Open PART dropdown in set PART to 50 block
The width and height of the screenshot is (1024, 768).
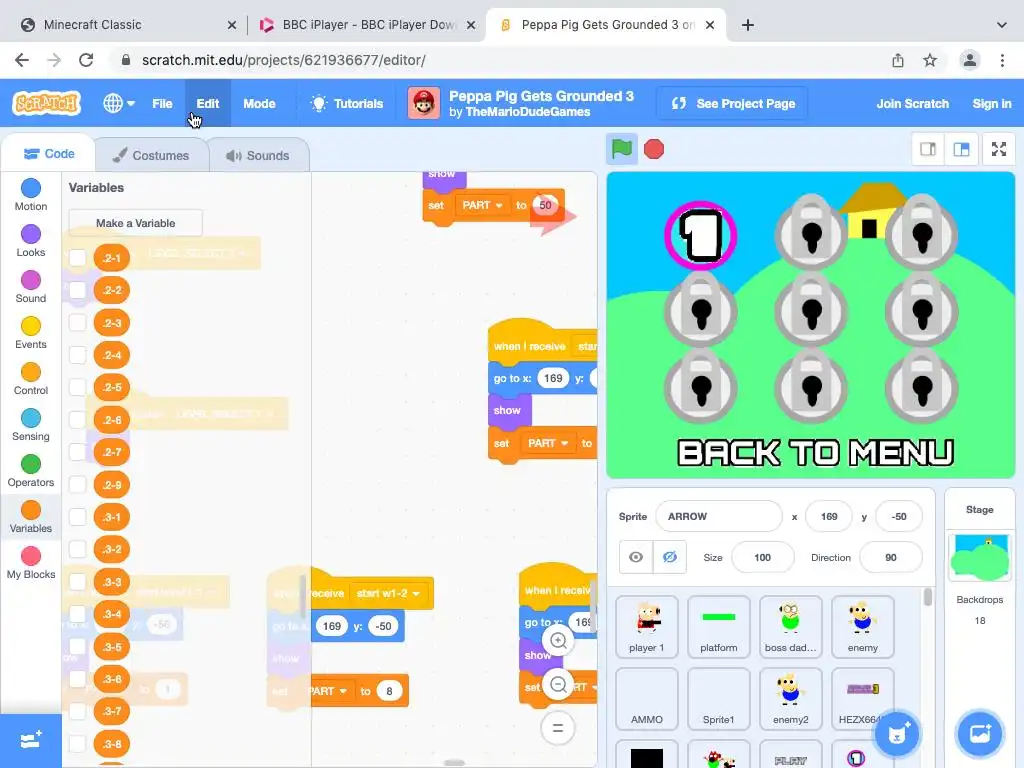482,205
